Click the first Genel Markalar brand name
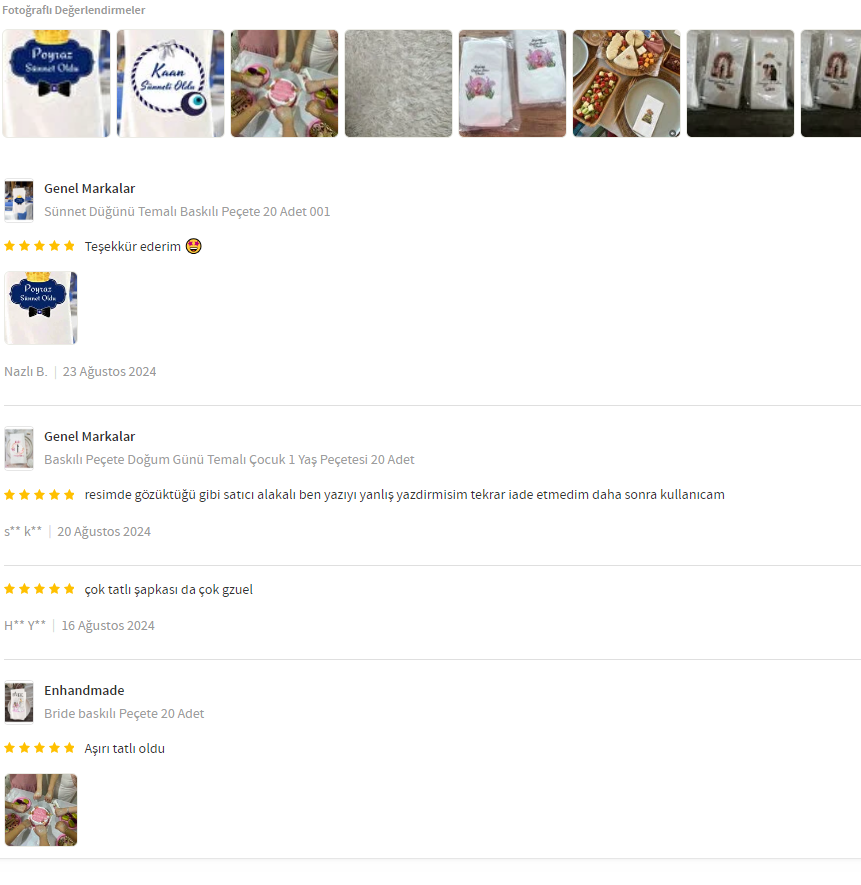861x885 pixels. 90,189
